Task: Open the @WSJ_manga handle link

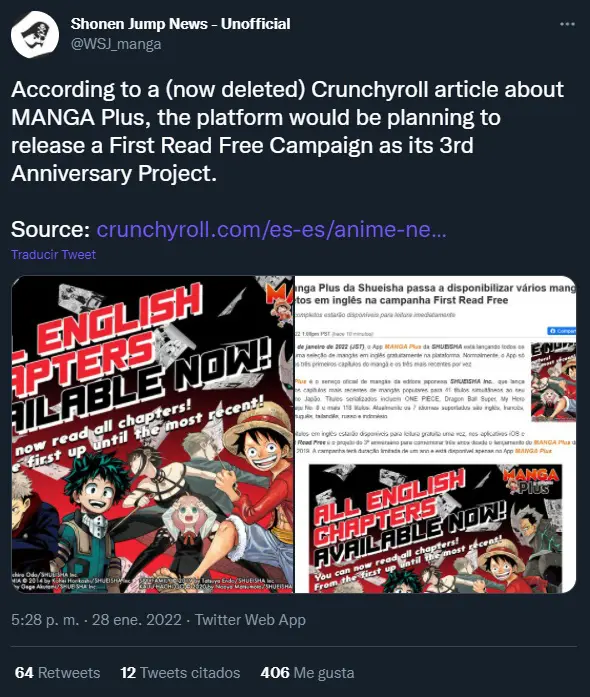Action: pyautogui.click(x=116, y=44)
